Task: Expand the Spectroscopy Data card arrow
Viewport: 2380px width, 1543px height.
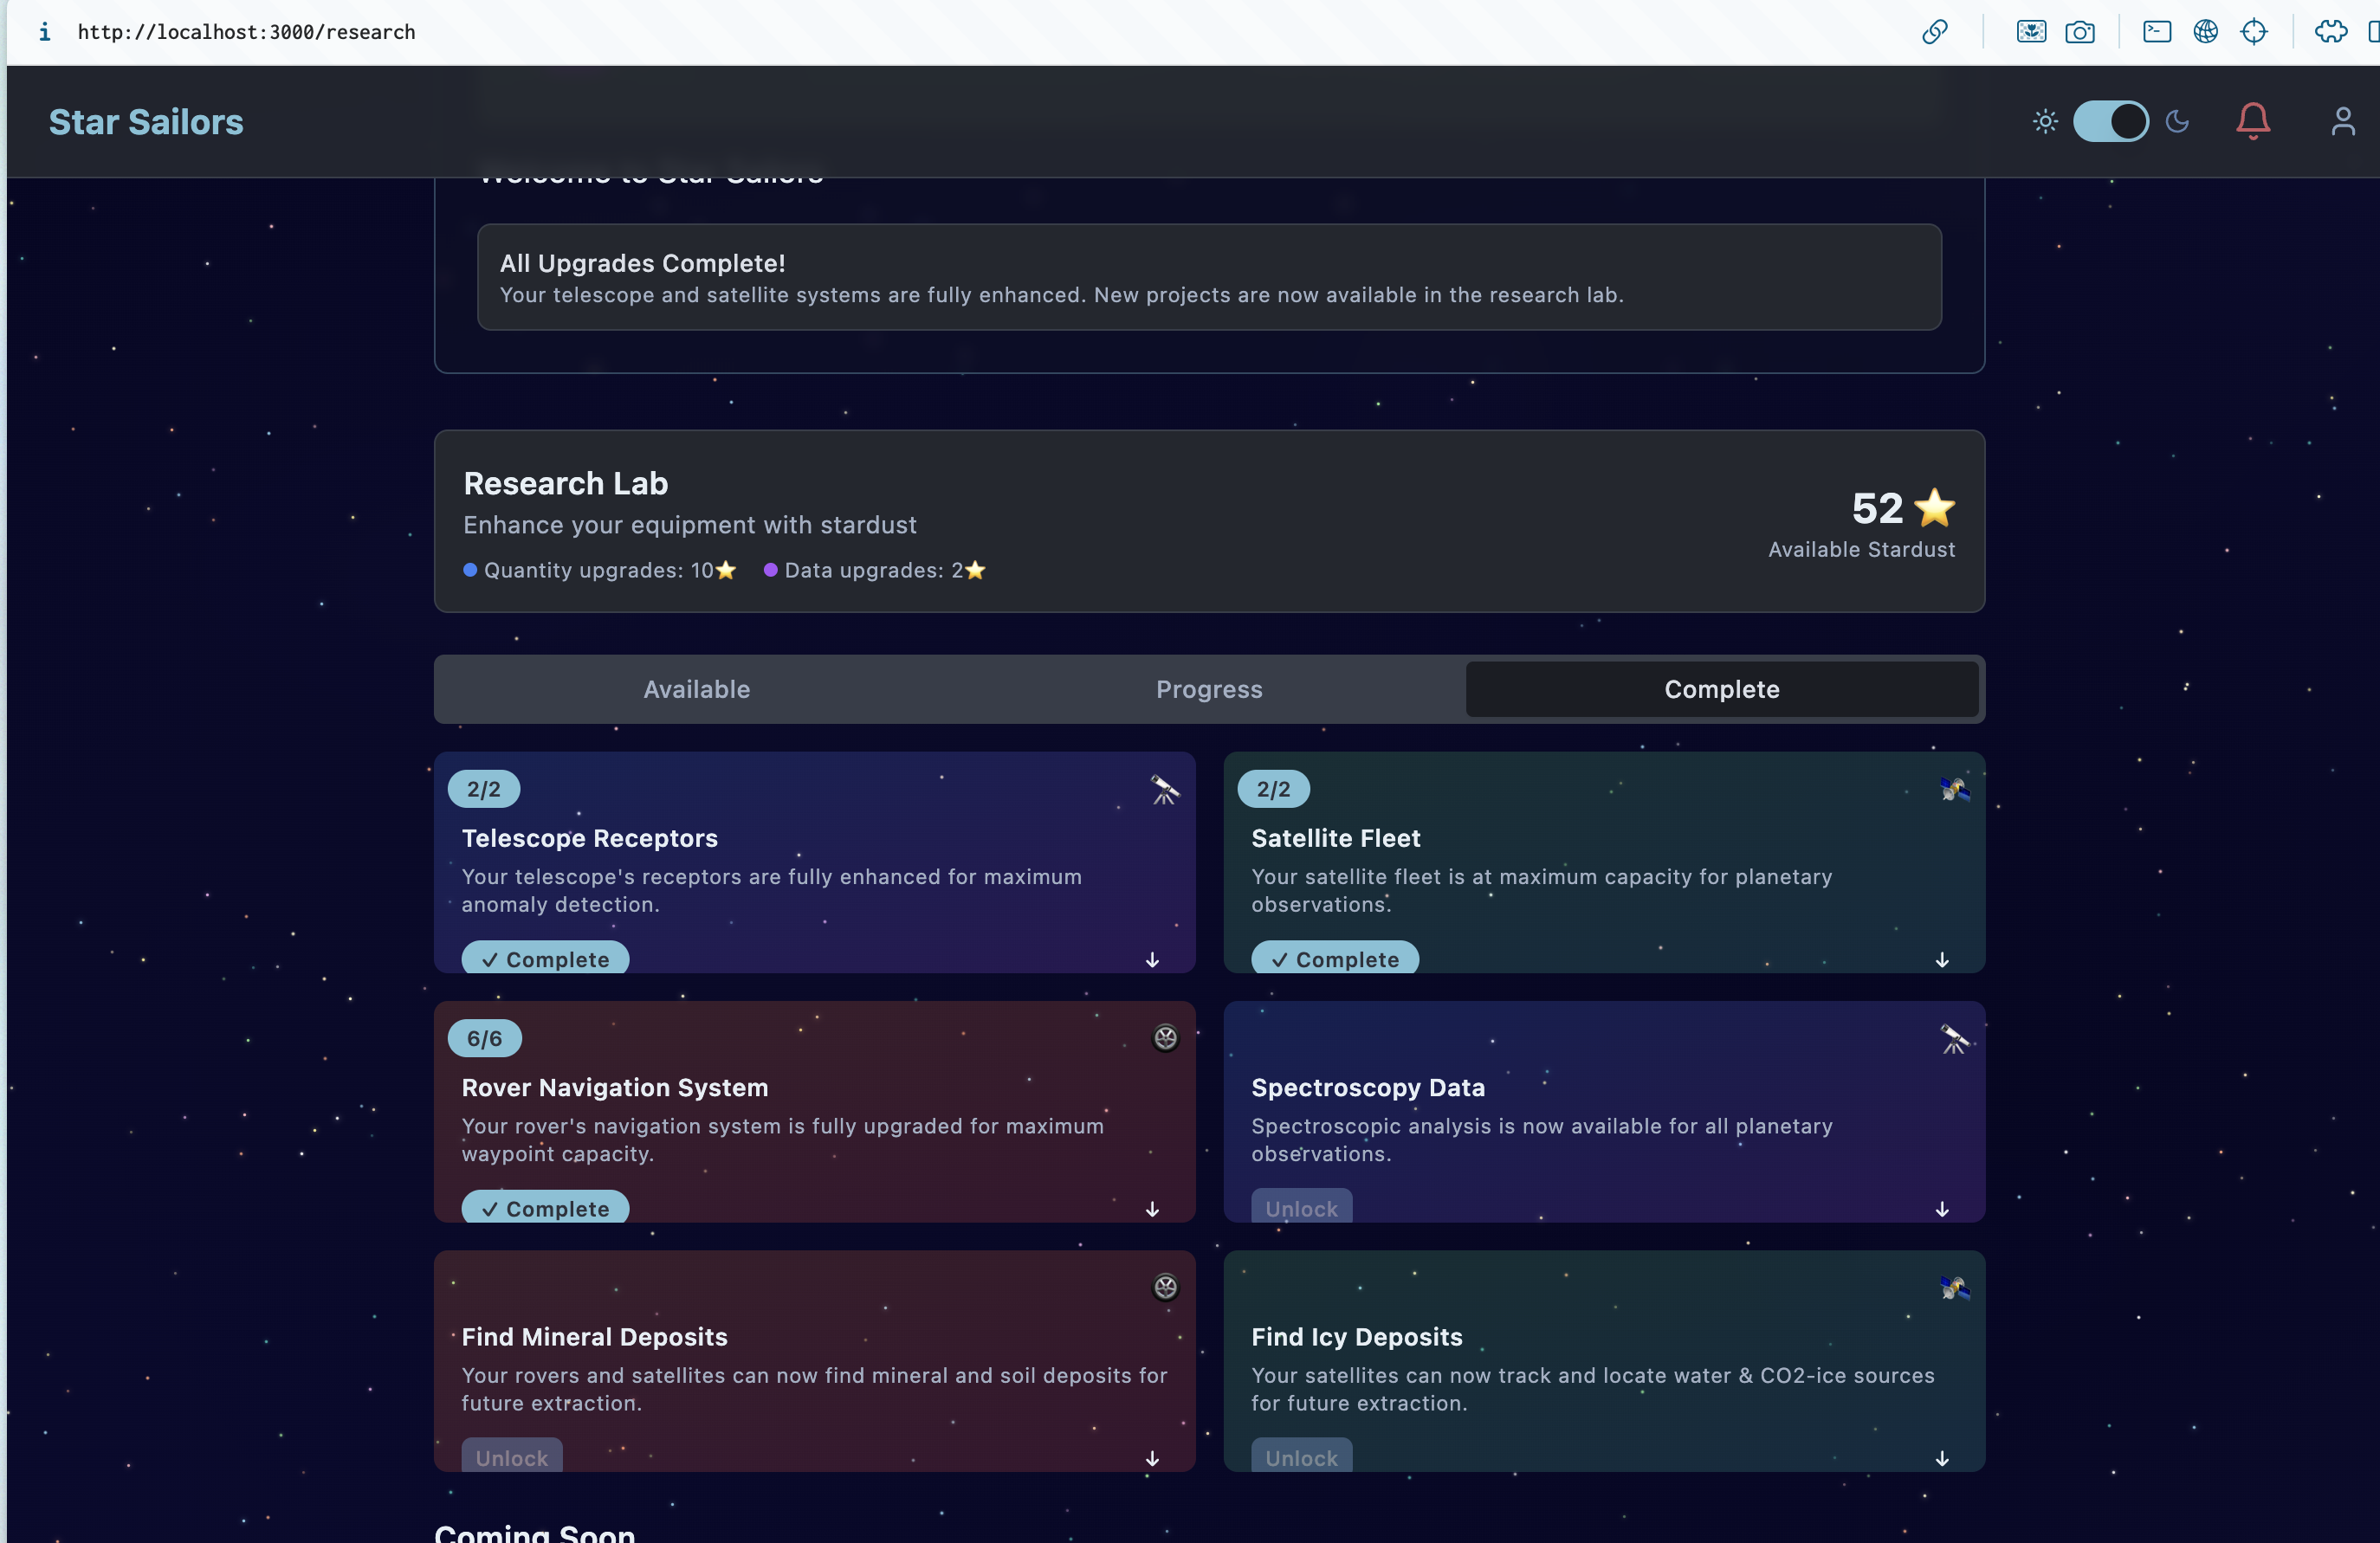Action: (x=1941, y=1209)
